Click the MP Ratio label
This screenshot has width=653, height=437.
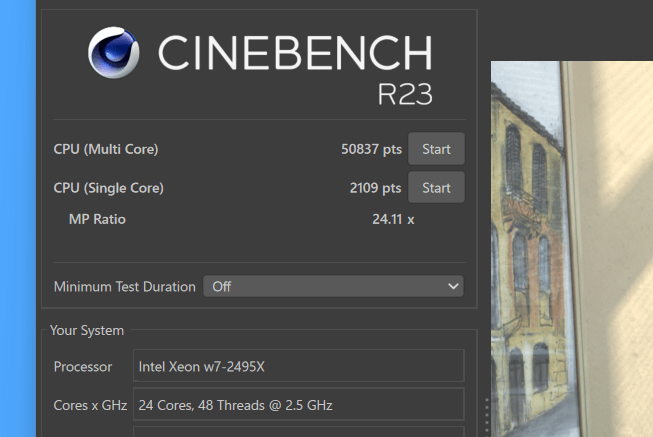click(97, 219)
